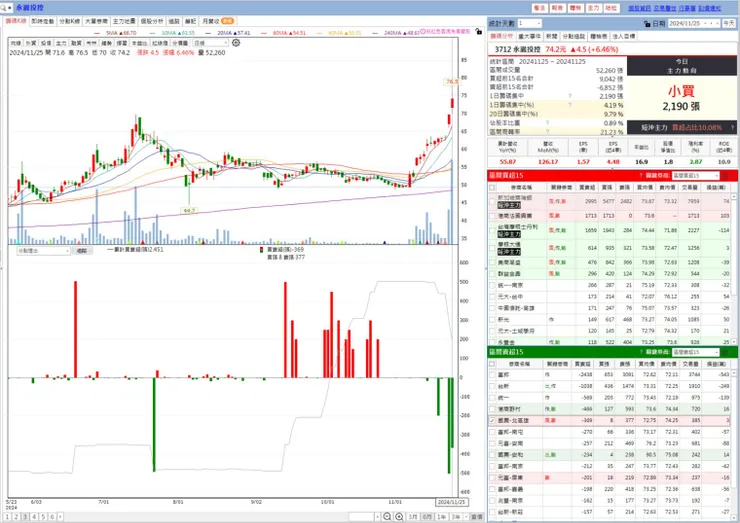Tick the checkbox for 台新 in the sell list
Viewport: 740px width, 523px height.
point(492,386)
